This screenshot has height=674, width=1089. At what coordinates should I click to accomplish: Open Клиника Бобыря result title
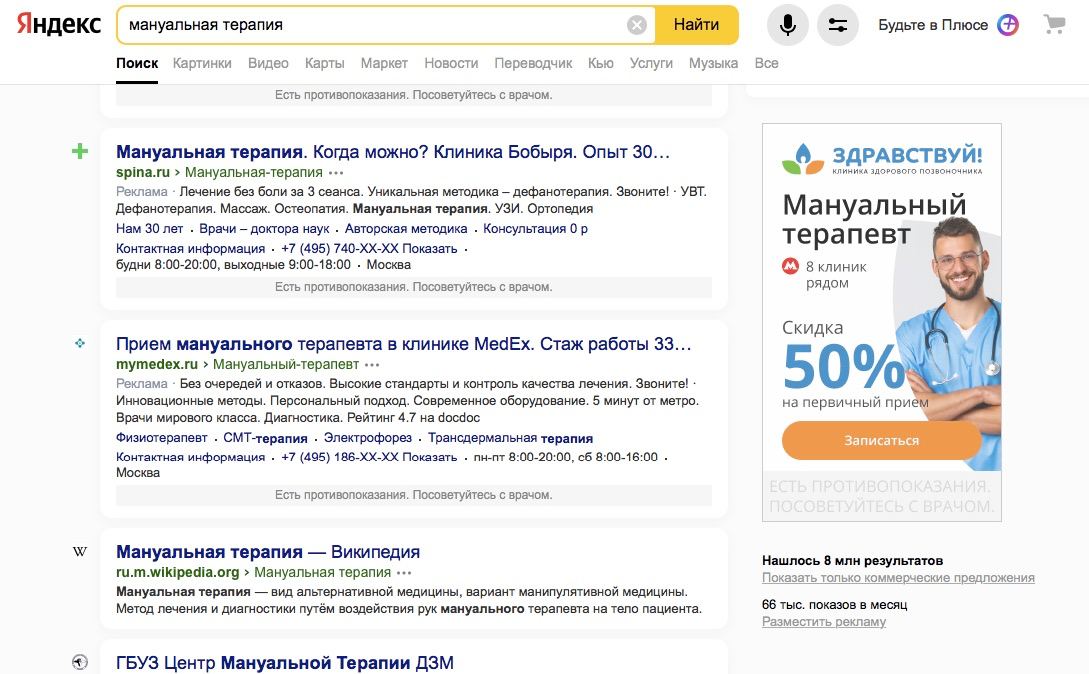point(393,151)
